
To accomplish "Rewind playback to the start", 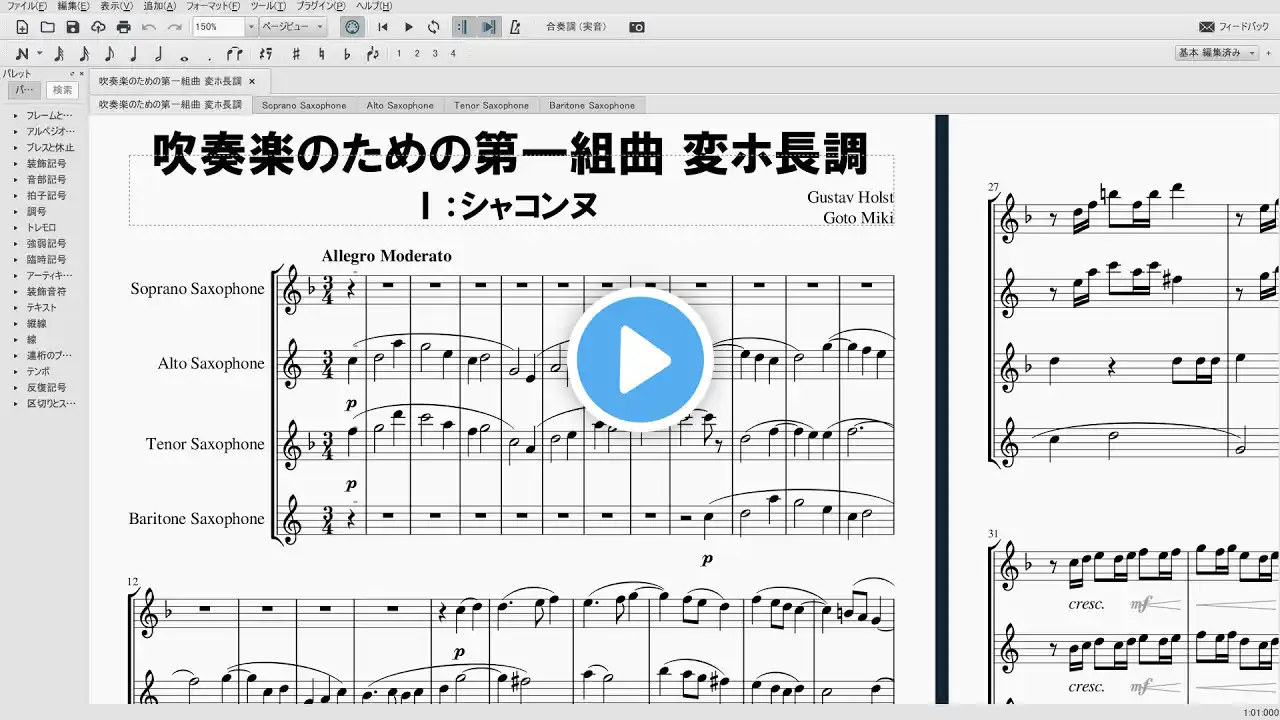I will point(383,27).
